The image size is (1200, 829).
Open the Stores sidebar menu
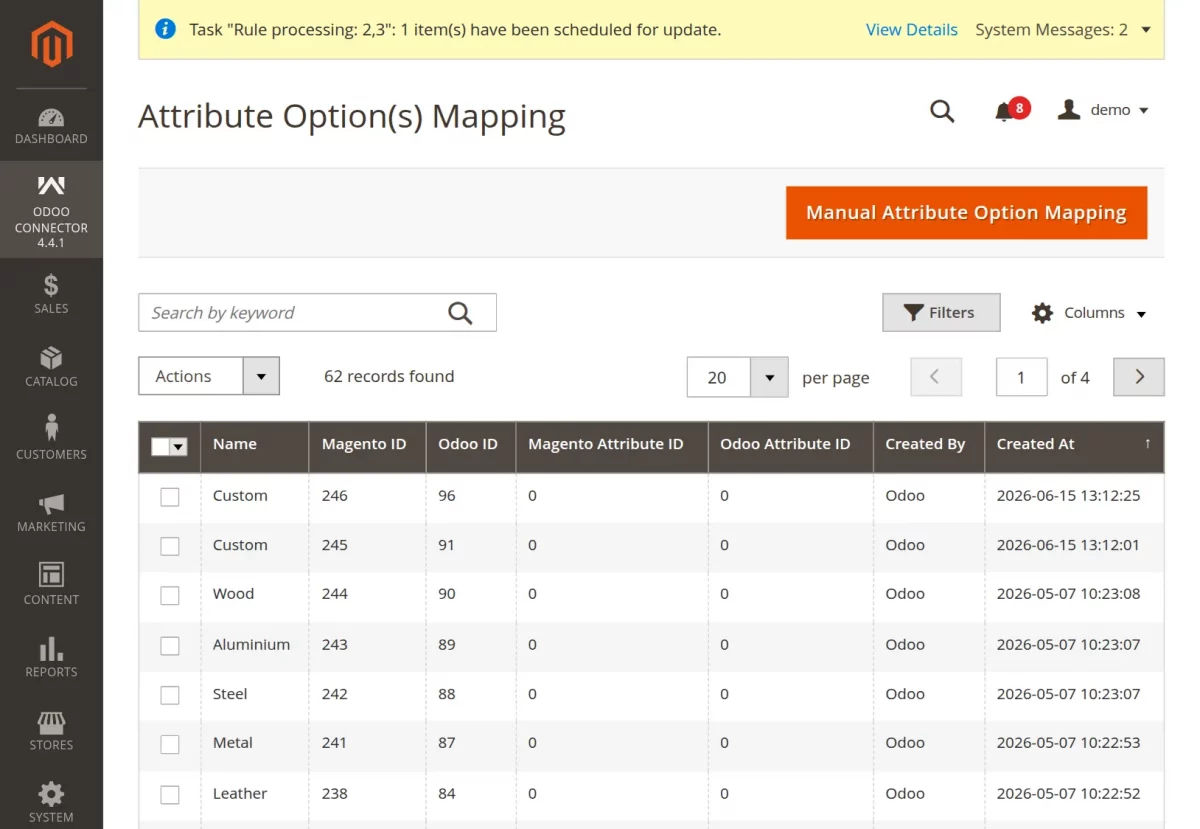(x=51, y=730)
